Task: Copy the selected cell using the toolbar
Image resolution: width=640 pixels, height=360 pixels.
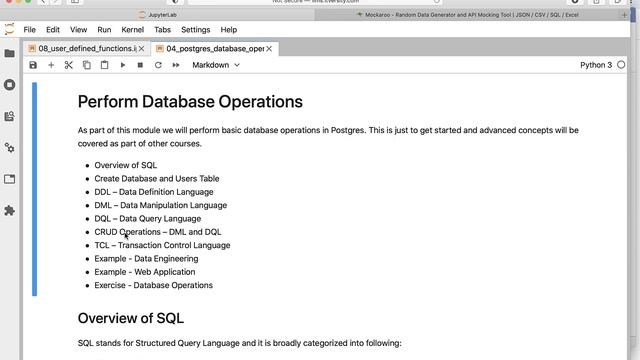Action: coord(87,65)
